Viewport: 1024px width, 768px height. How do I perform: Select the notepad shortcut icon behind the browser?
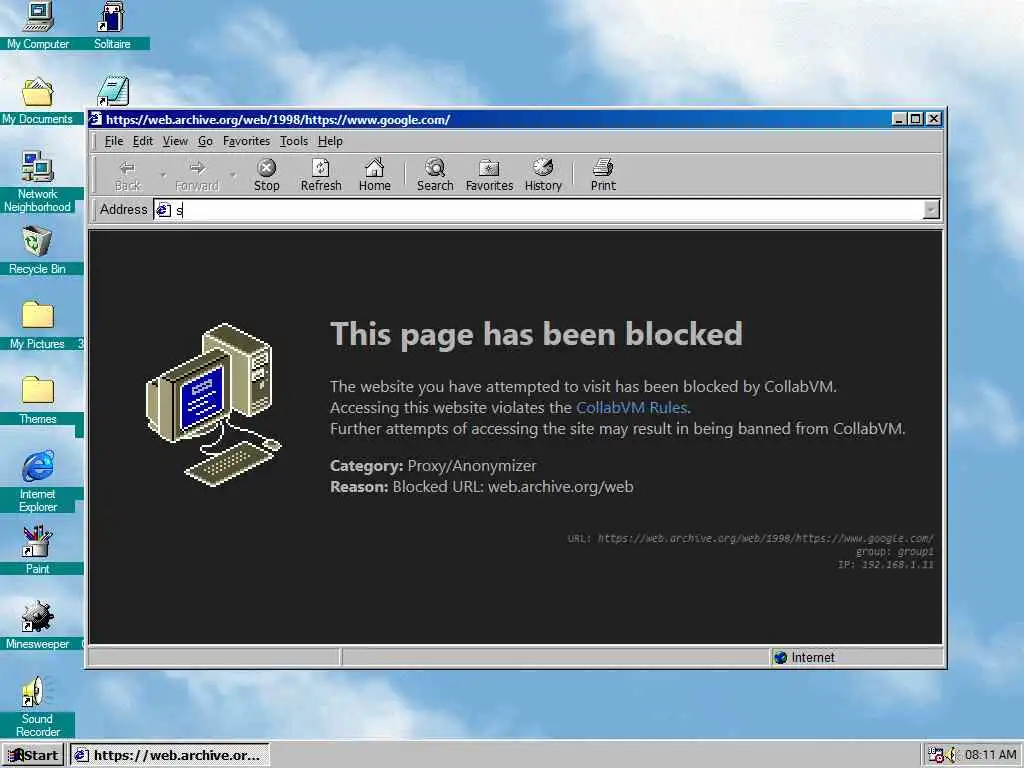pyautogui.click(x=113, y=91)
